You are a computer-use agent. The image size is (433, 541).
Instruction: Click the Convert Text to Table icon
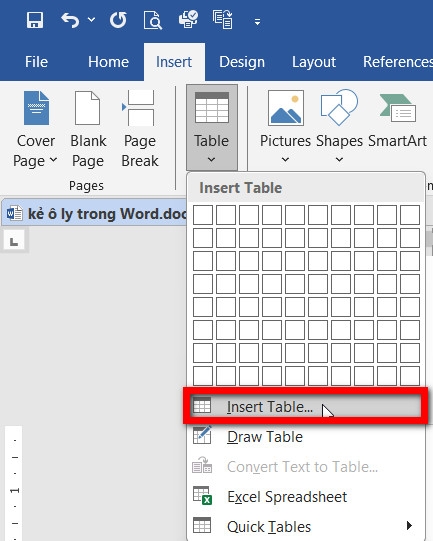(202, 465)
